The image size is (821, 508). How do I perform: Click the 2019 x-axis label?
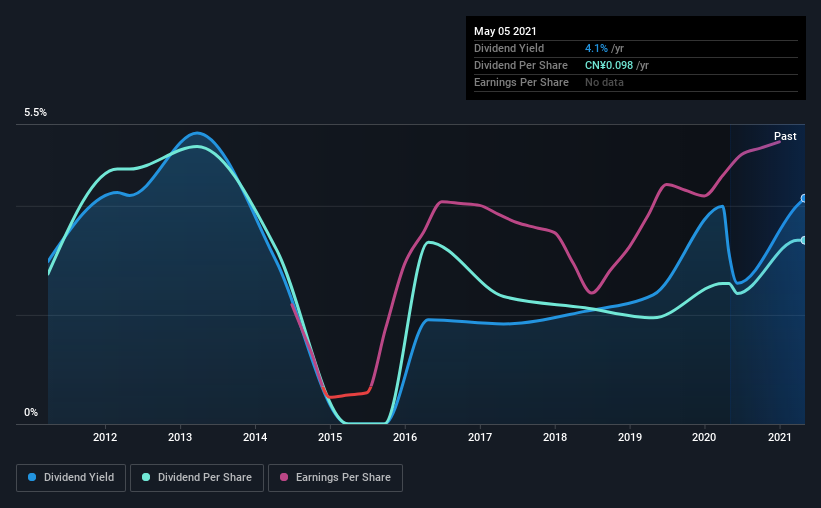pyautogui.click(x=629, y=437)
